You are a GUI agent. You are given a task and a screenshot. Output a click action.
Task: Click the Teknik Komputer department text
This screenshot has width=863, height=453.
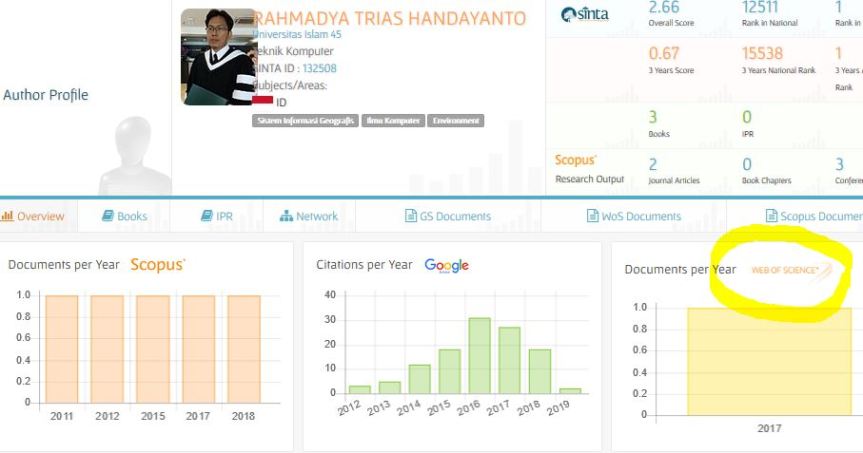coord(295,51)
